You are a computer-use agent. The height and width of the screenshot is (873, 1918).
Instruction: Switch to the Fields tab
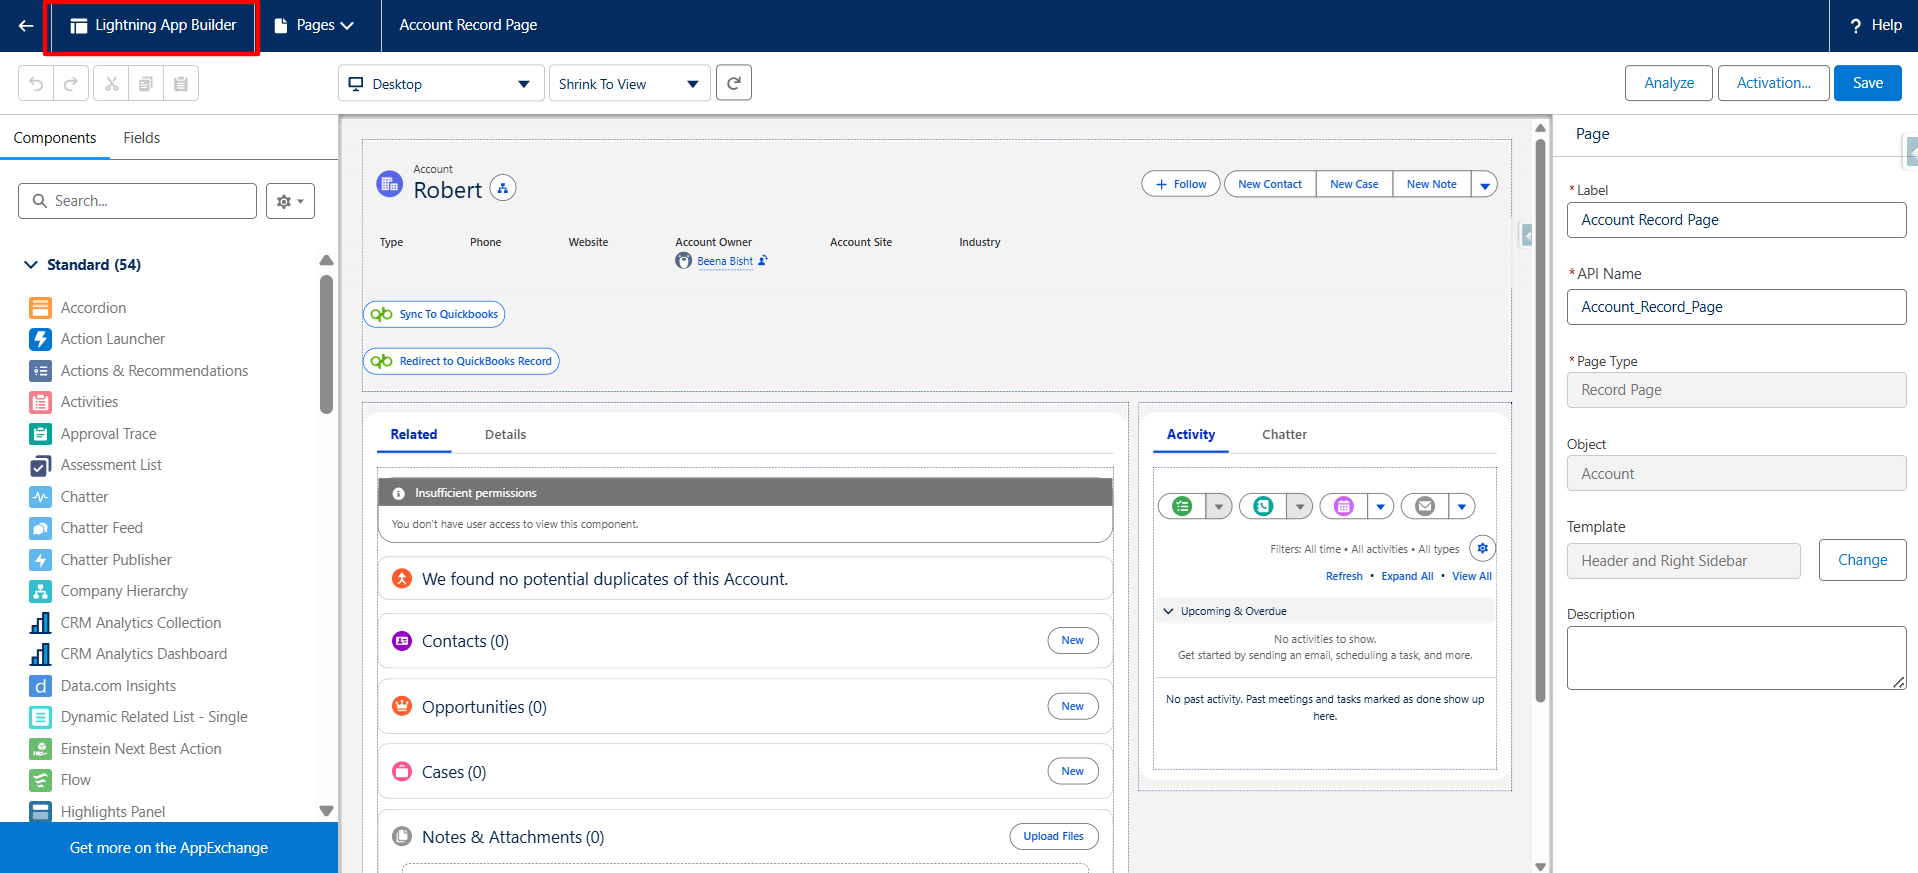(x=141, y=138)
